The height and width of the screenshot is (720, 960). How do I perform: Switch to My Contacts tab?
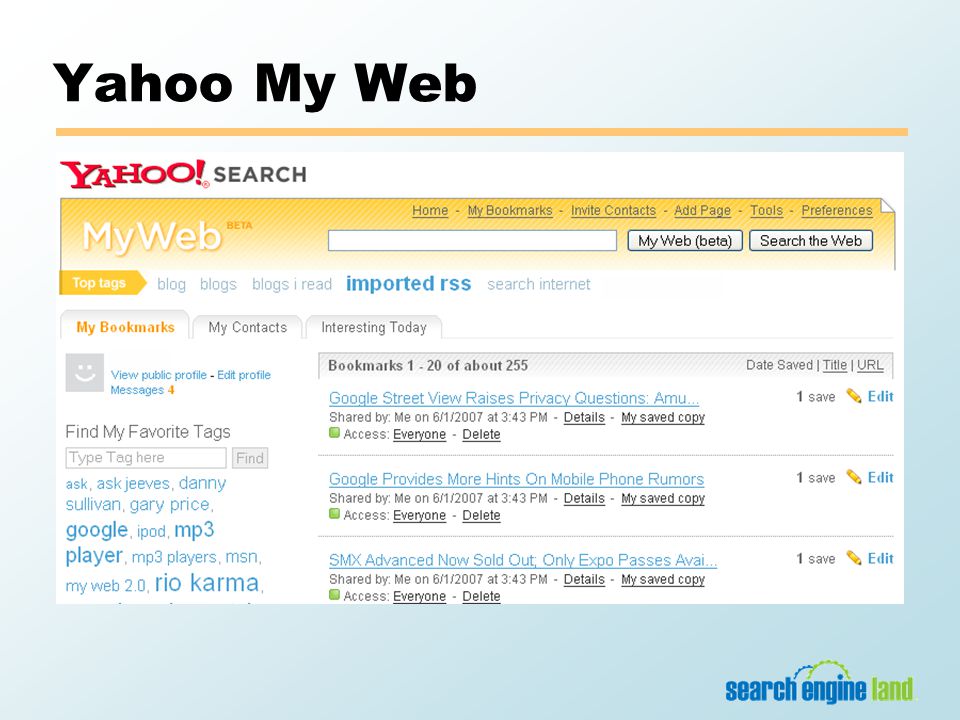click(x=247, y=327)
